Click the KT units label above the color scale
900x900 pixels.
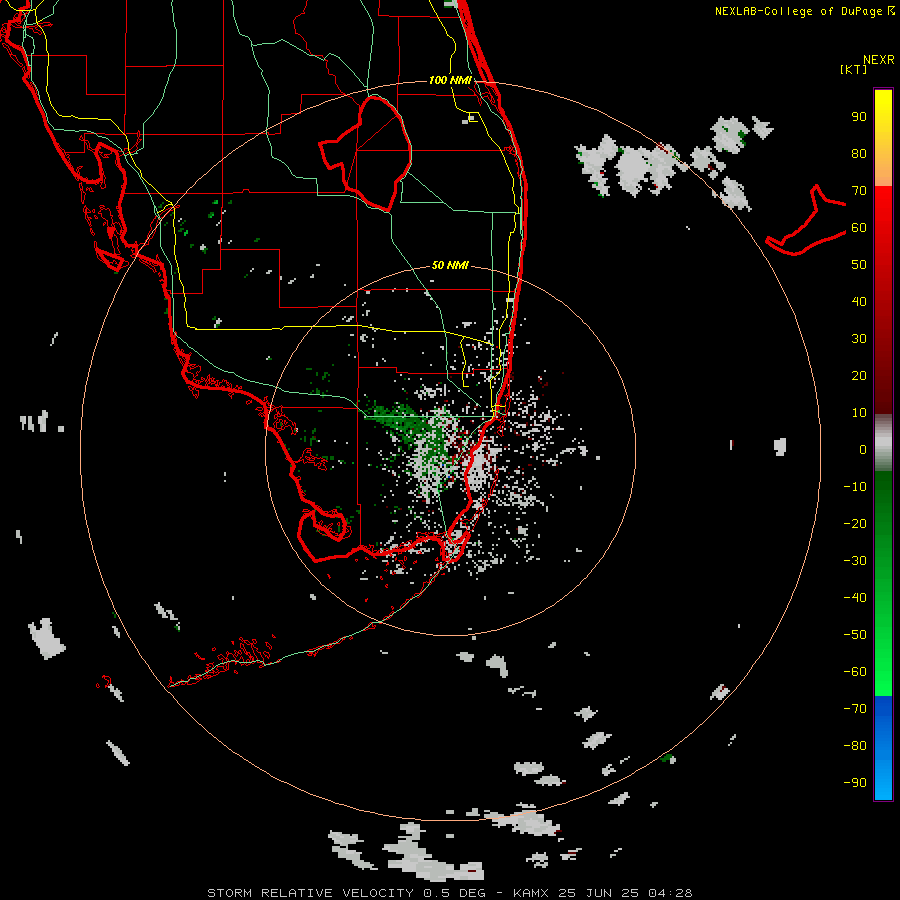coord(853,70)
